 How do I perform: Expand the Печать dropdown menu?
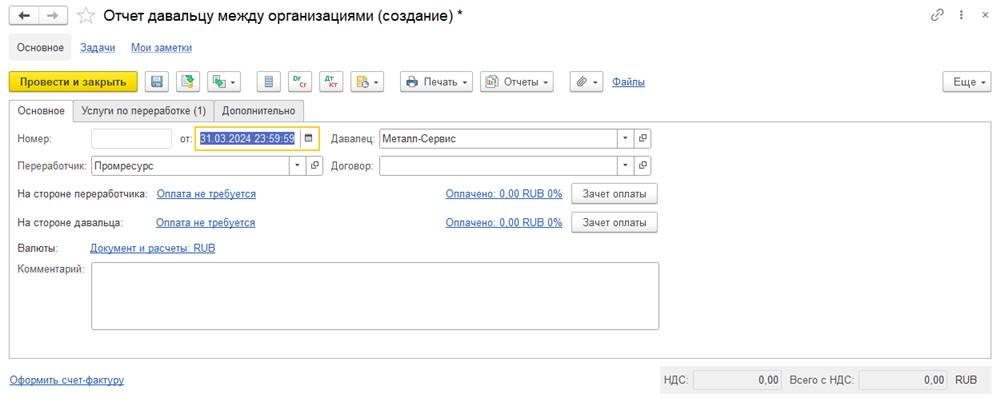(436, 82)
